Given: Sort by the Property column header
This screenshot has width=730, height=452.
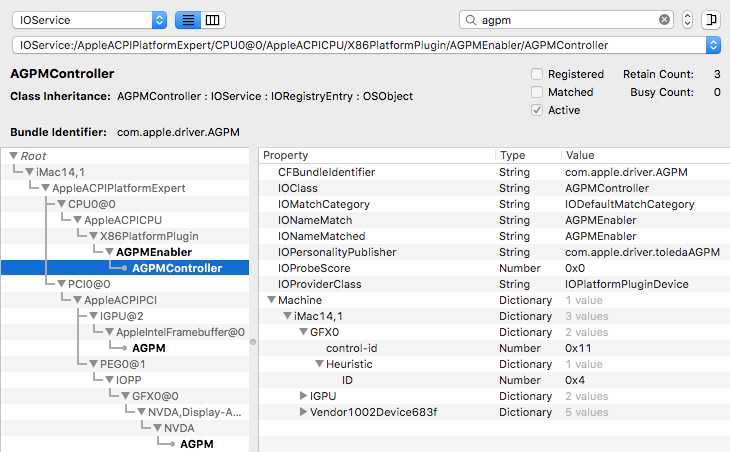Looking at the screenshot, I should pyautogui.click(x=377, y=155).
